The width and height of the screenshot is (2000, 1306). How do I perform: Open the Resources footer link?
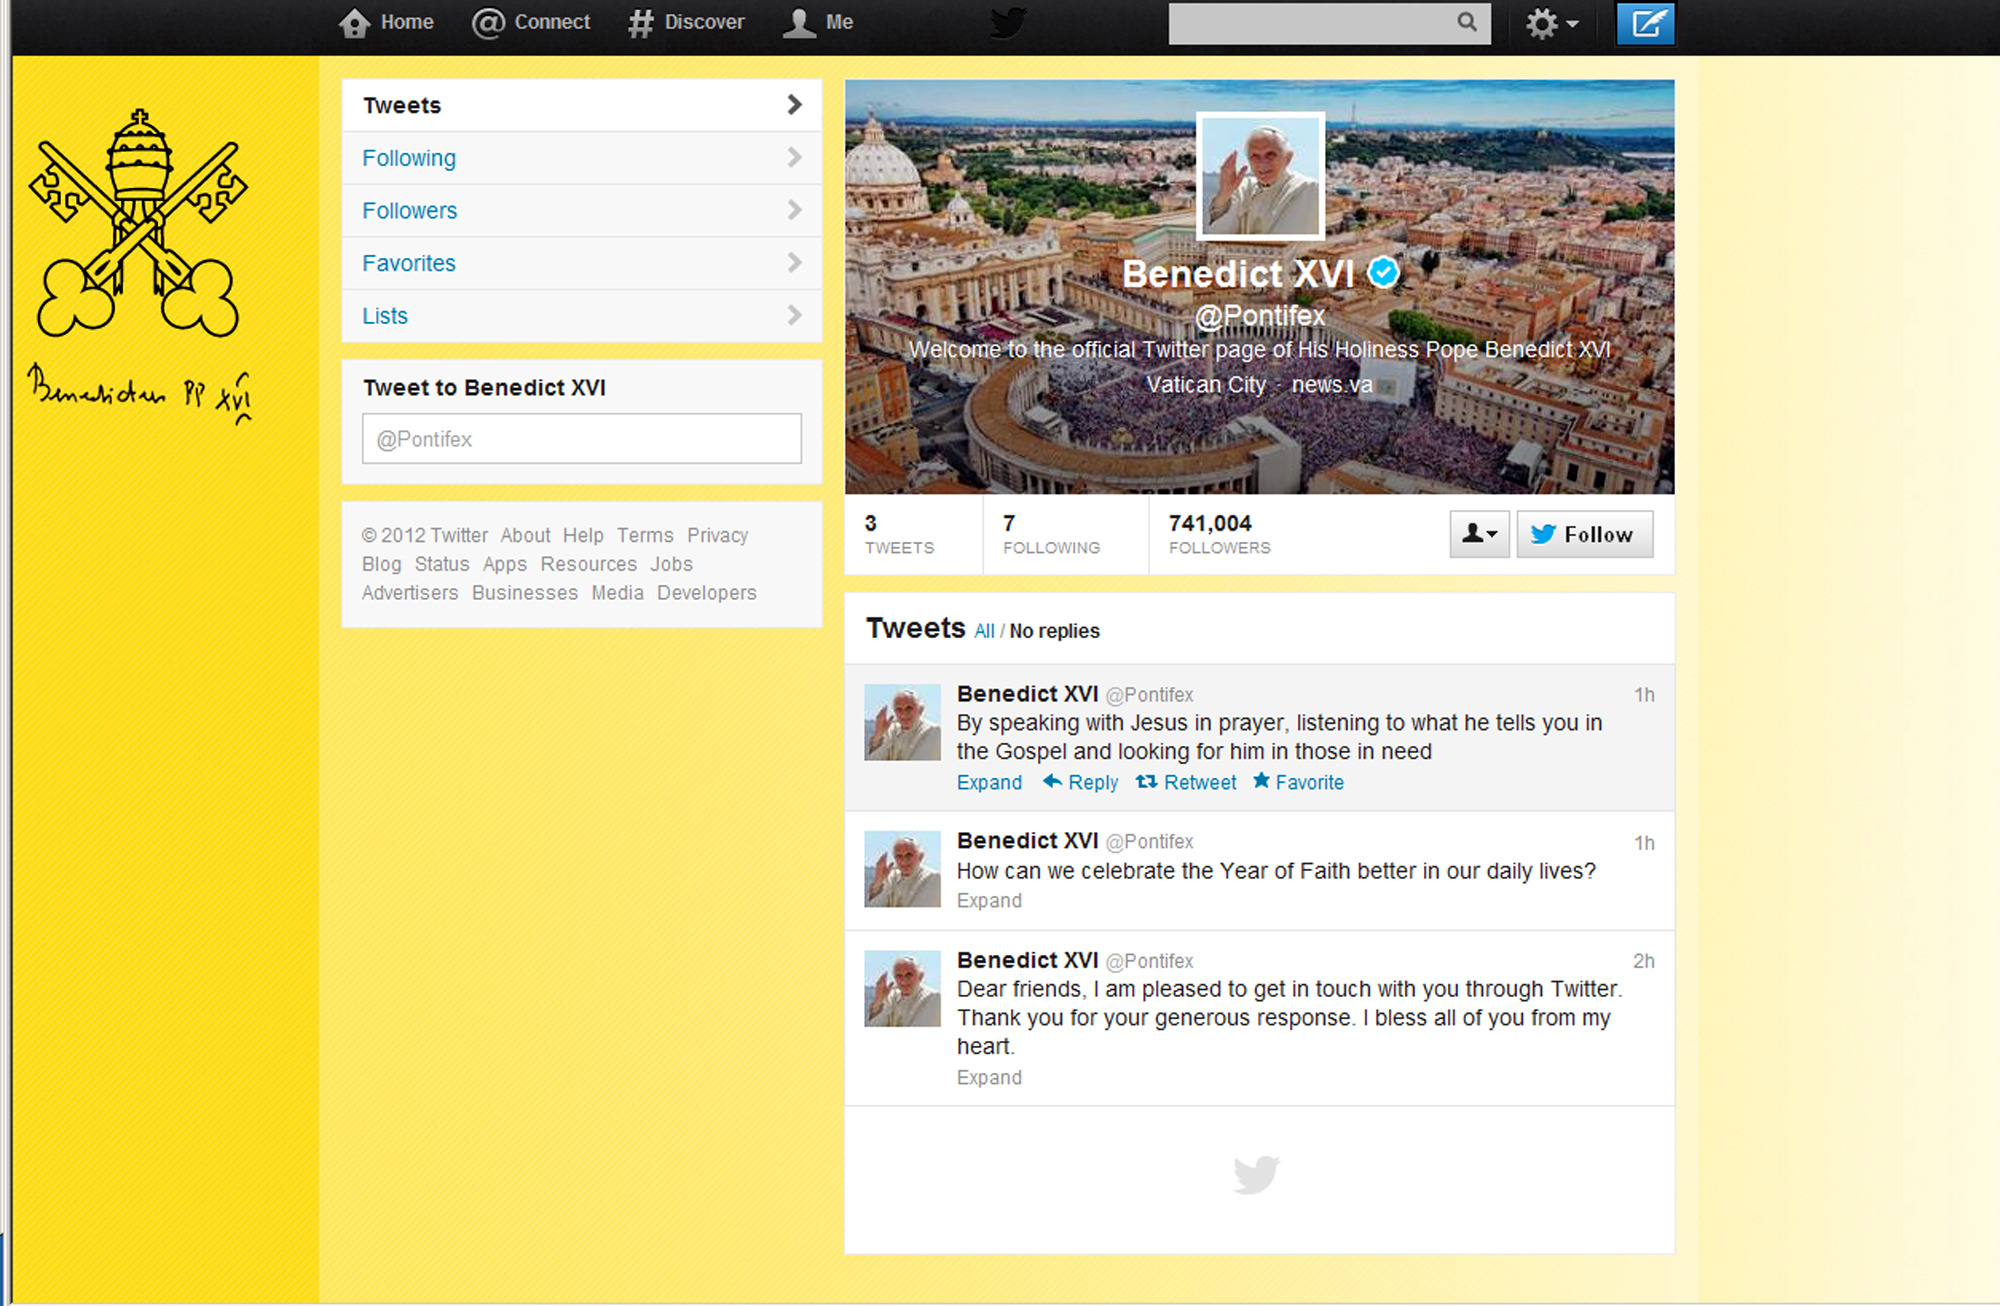588,564
